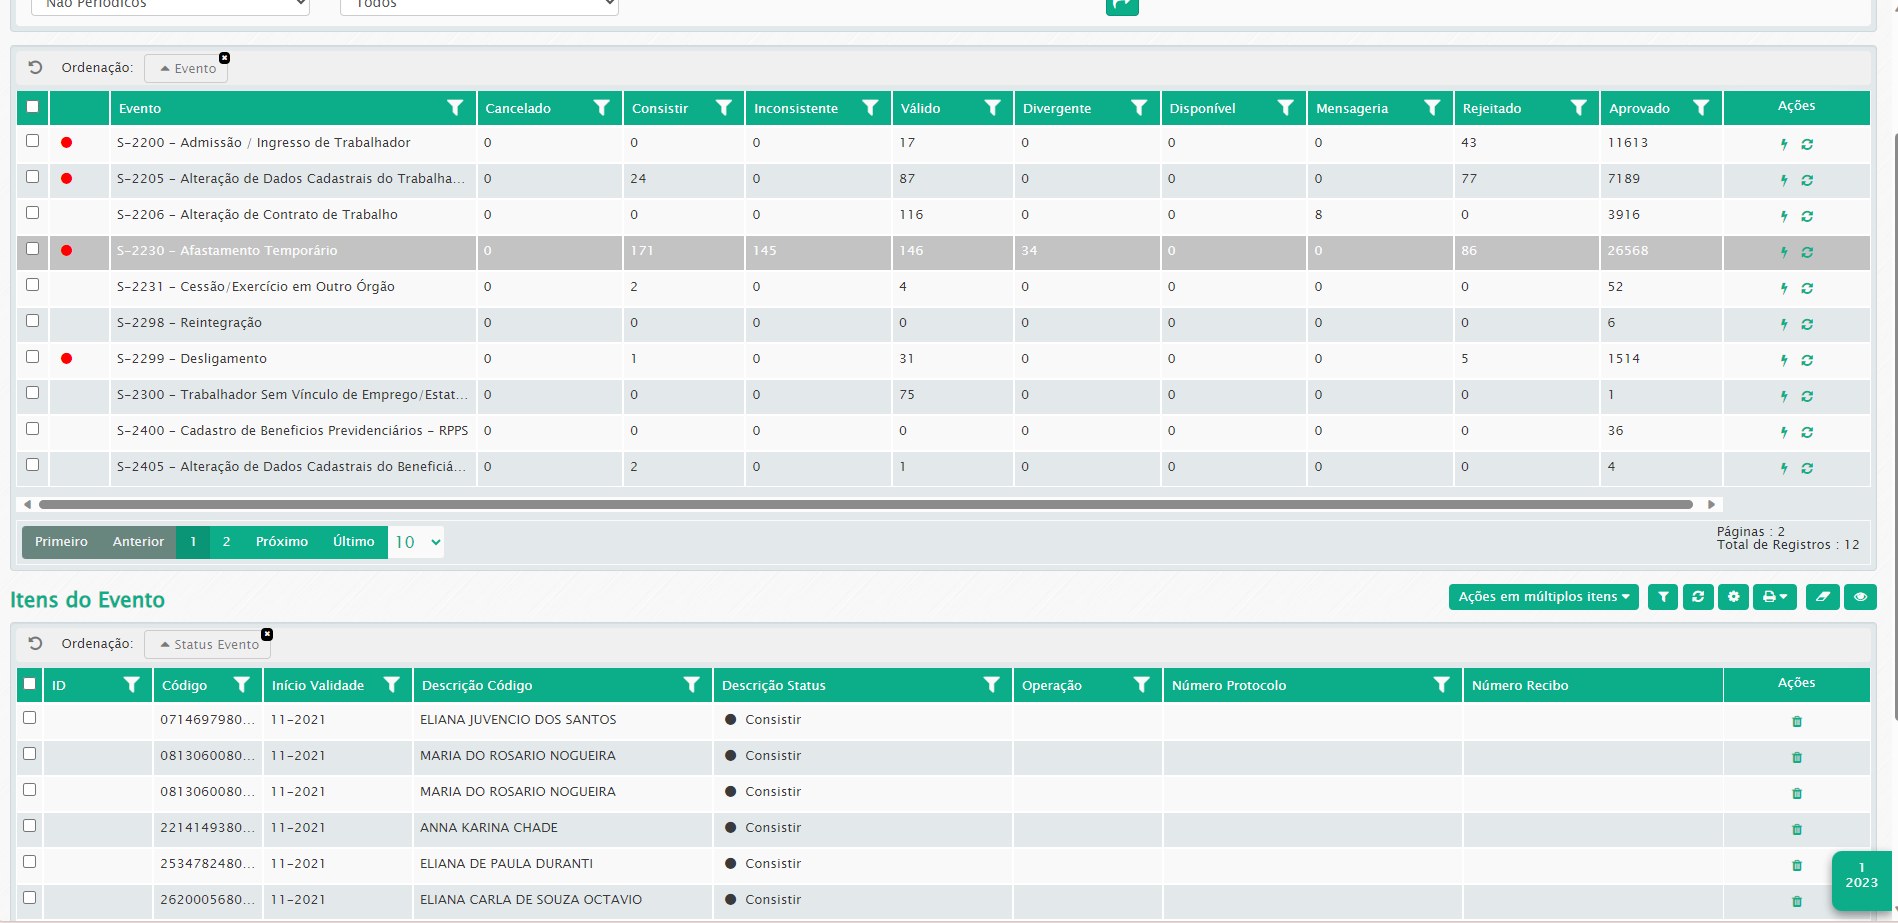This screenshot has width=1898, height=923.
Task: Filter the Rejeitado column
Action: click(1578, 108)
